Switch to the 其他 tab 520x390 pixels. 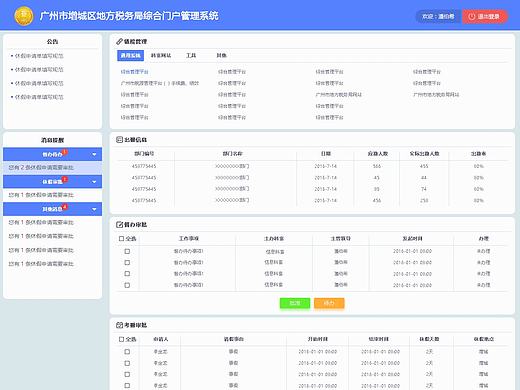click(x=222, y=55)
